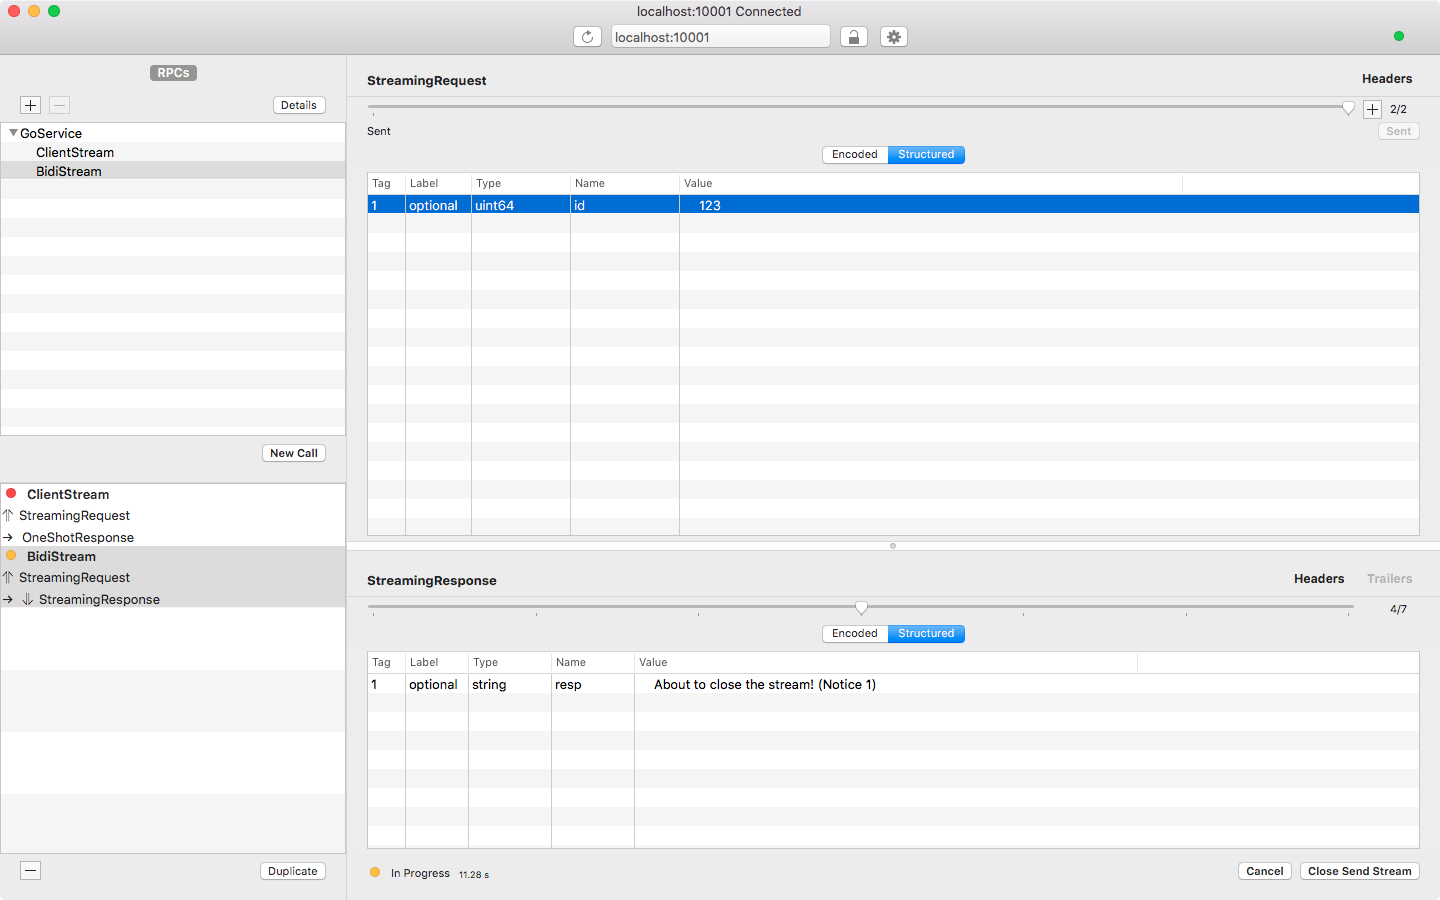
Task: Click up arrow icon of ClientStream StreamingRequest
Action: click(8, 515)
